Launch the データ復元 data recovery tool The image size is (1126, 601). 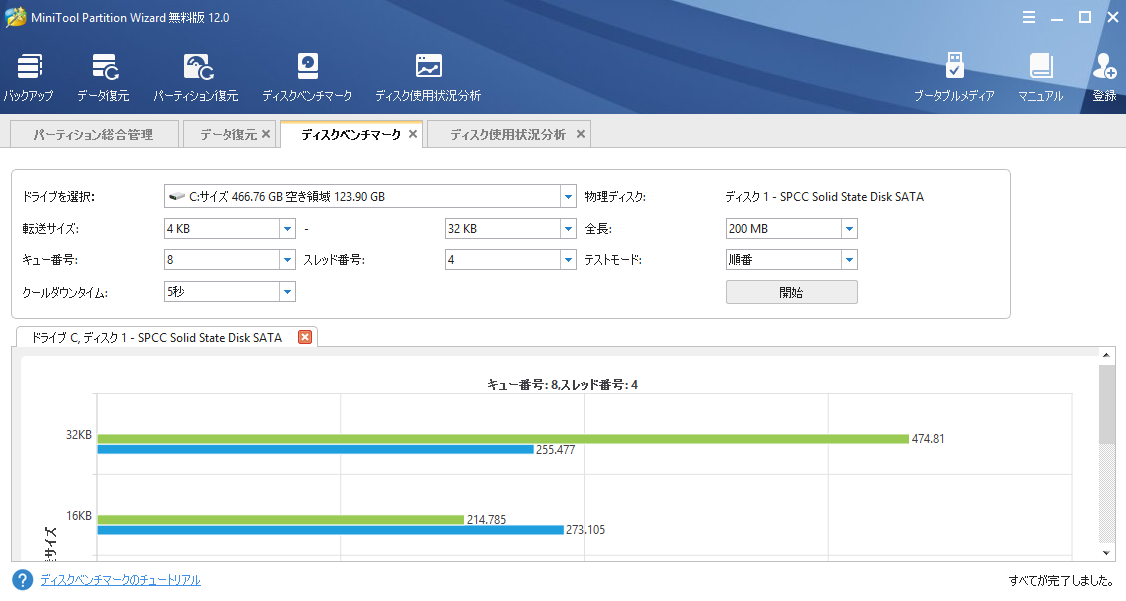(x=103, y=77)
